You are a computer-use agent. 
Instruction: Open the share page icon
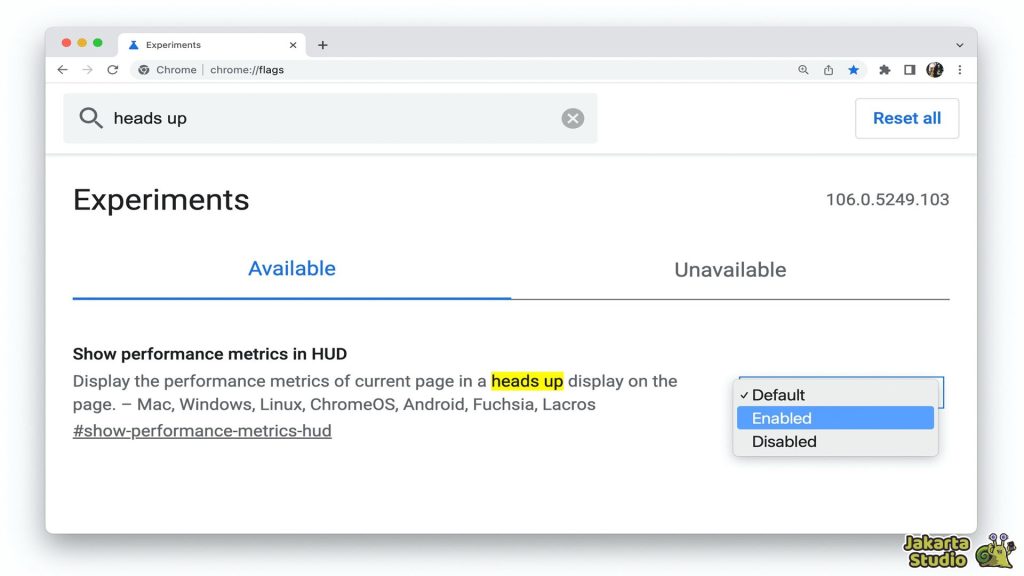point(828,70)
